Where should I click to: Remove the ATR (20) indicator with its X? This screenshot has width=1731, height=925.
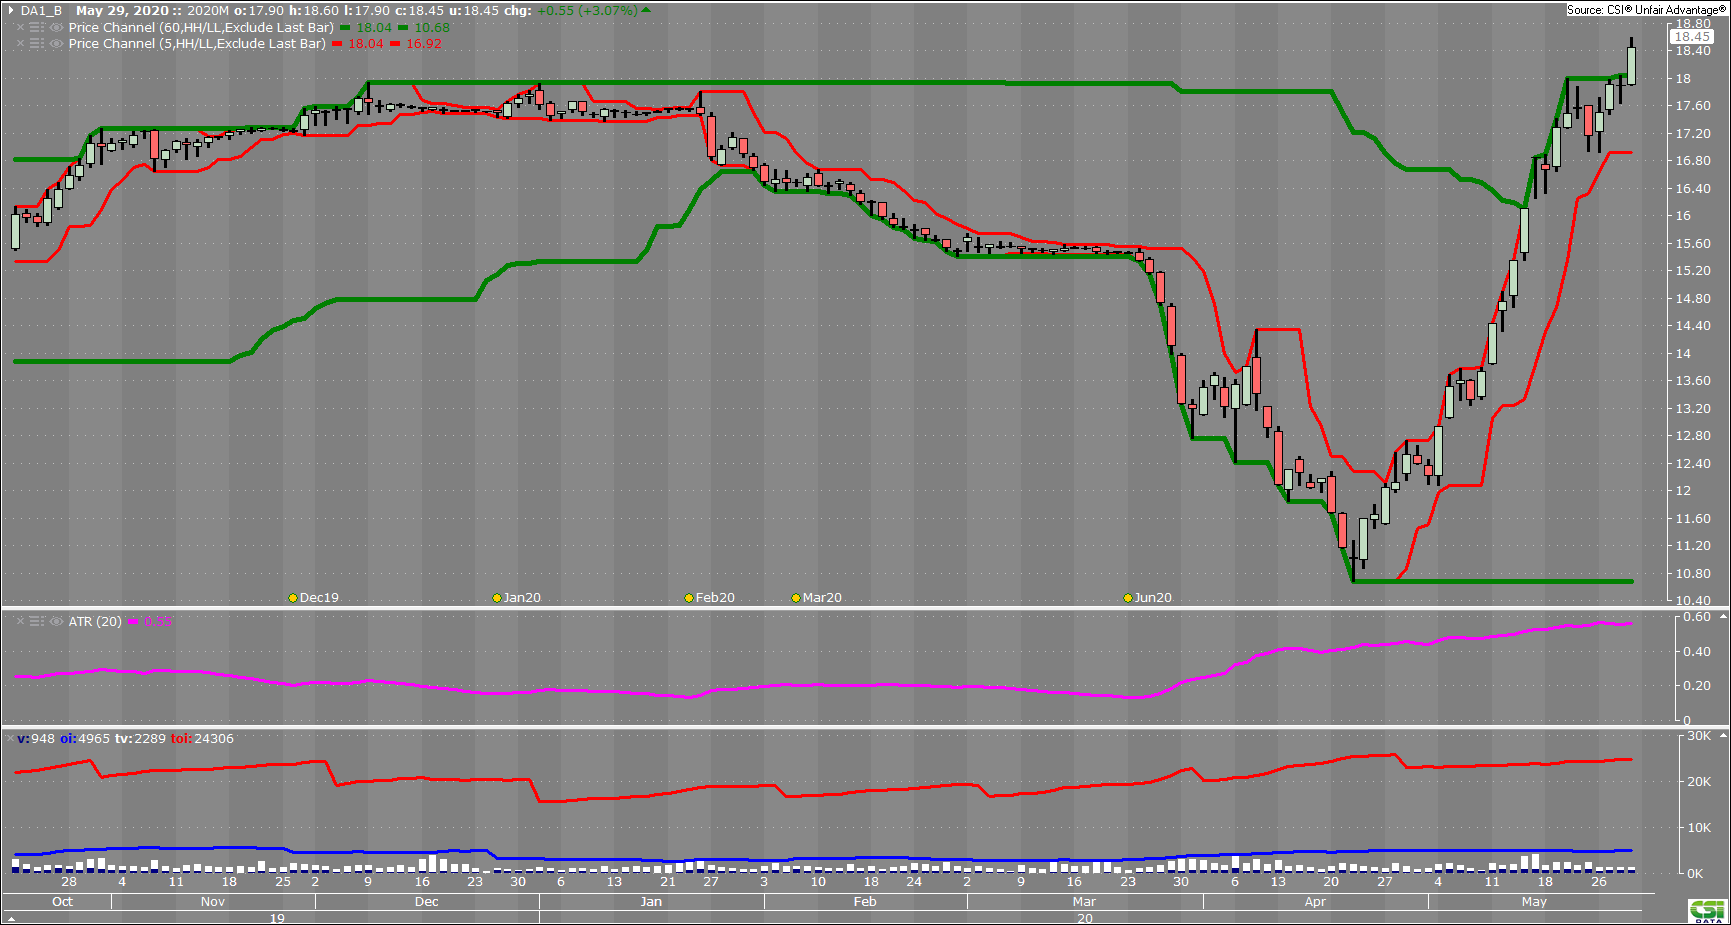click(20, 622)
